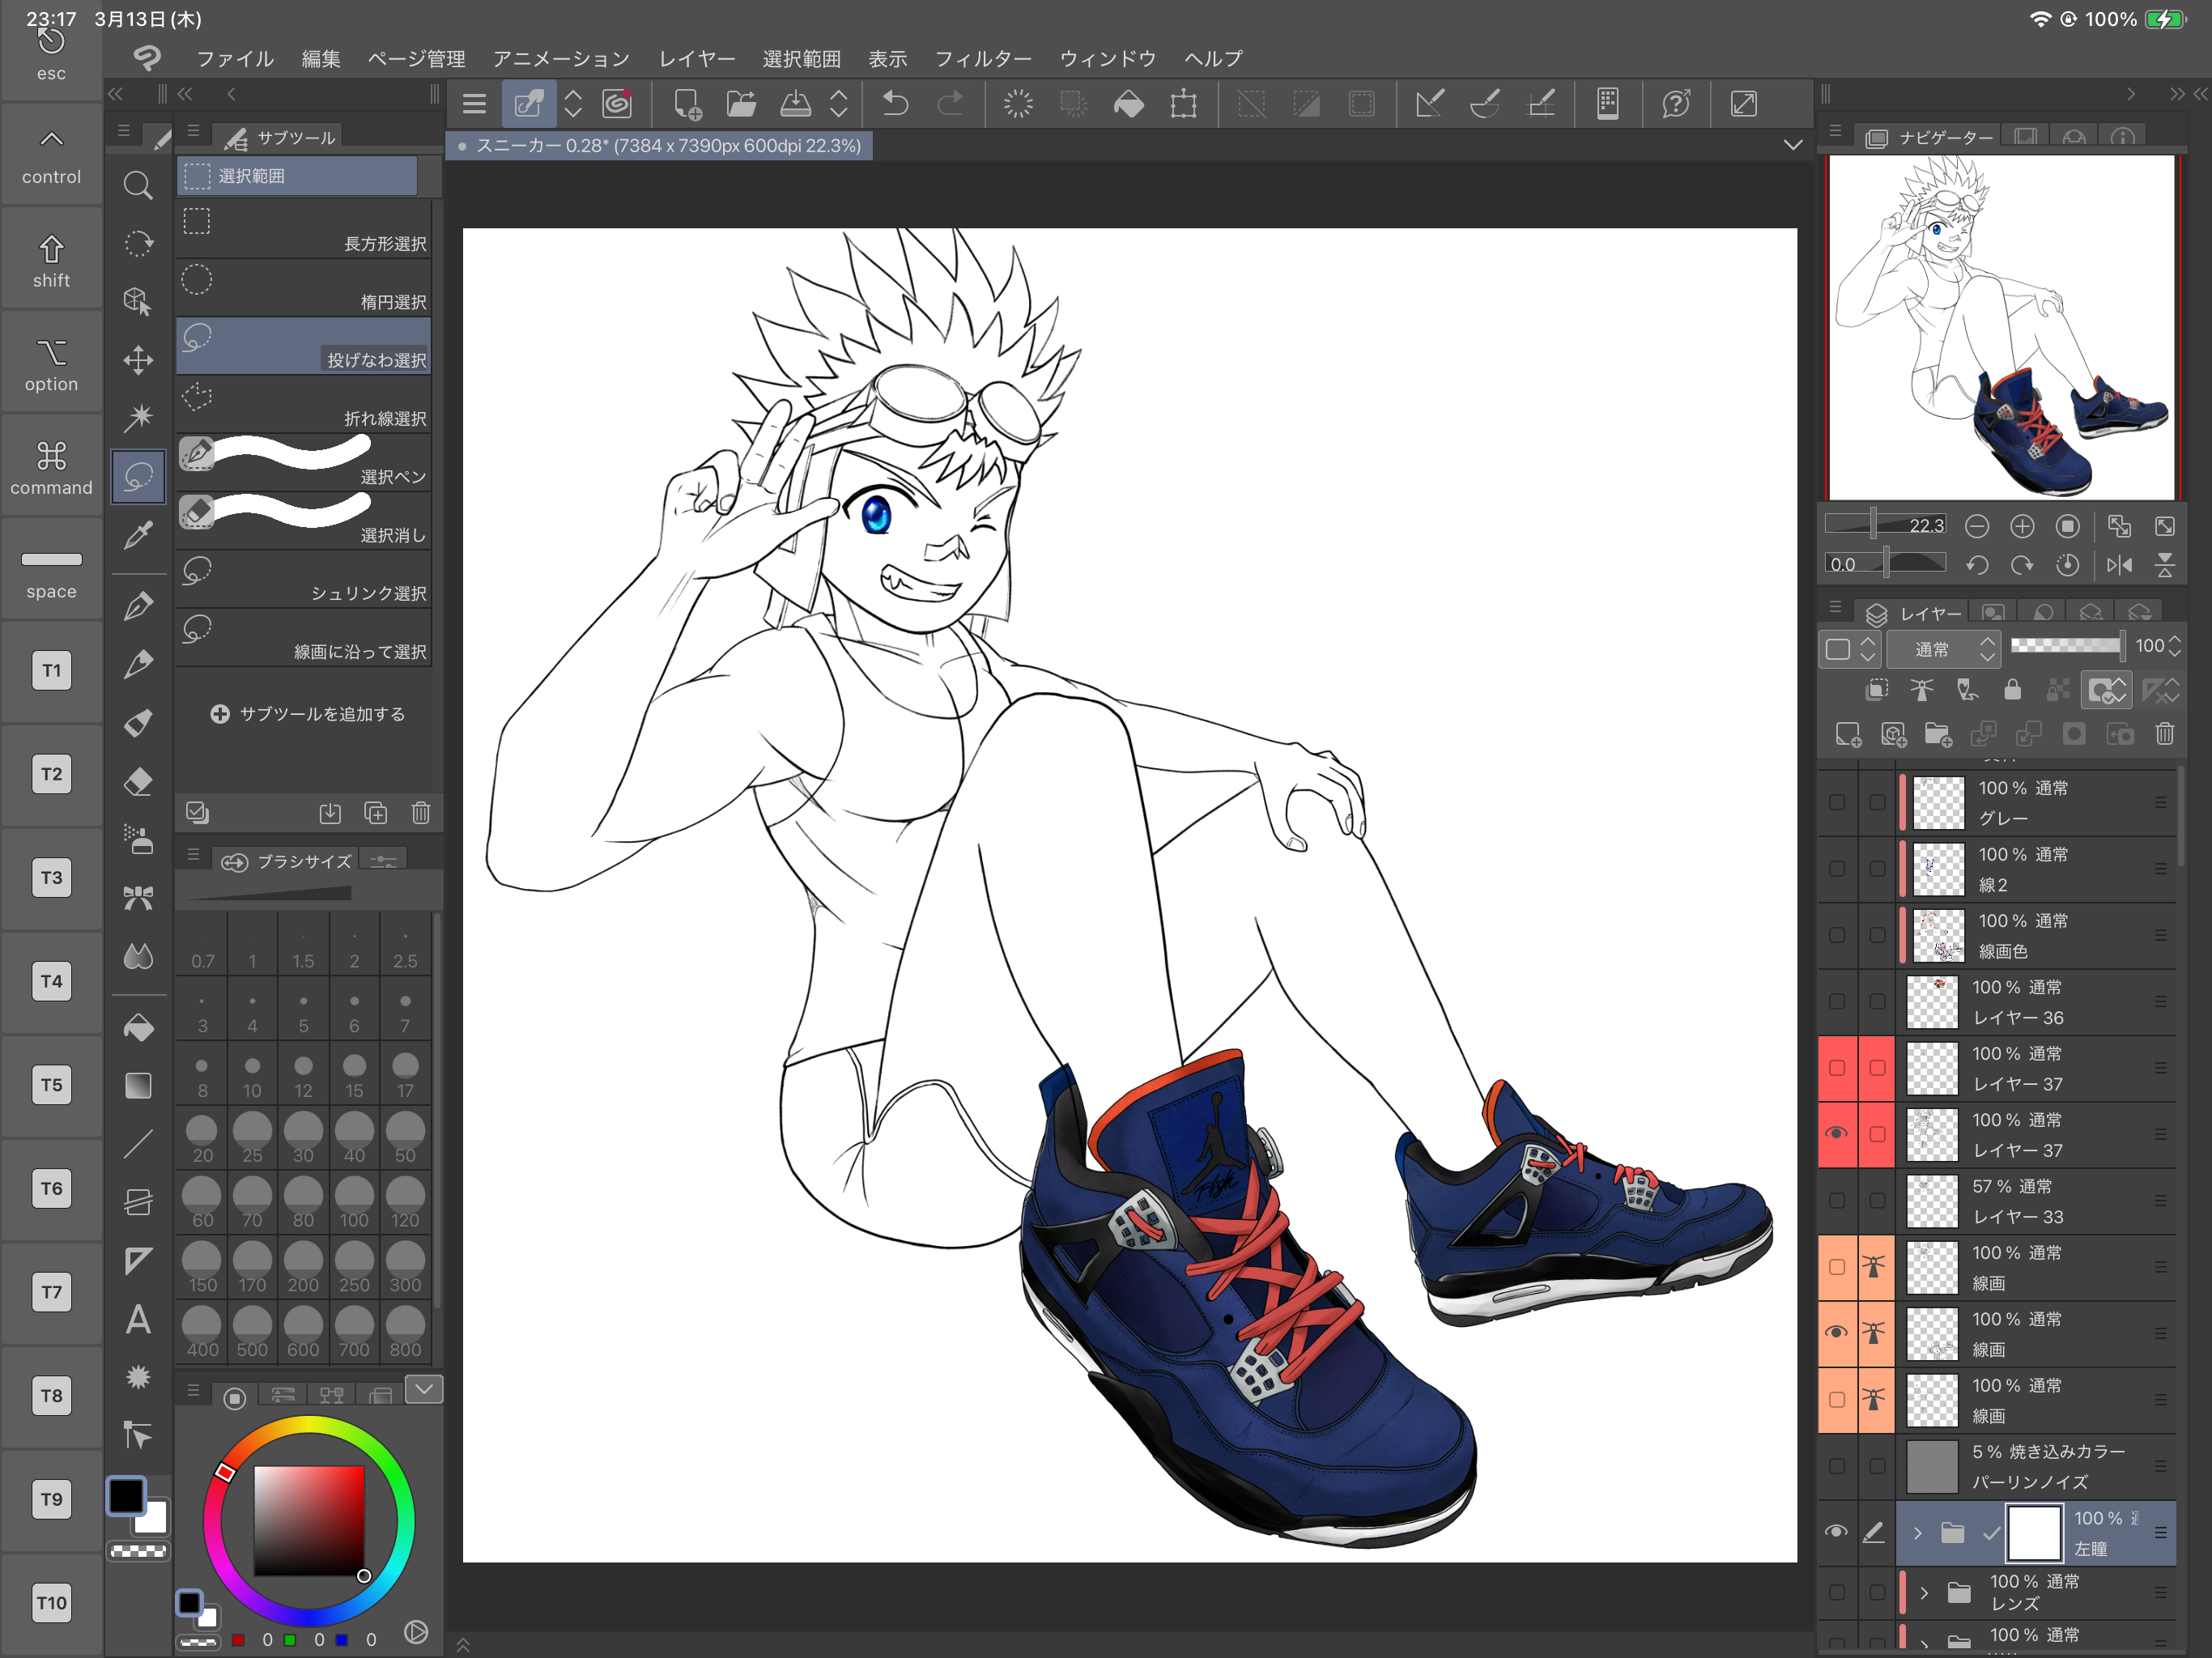Lock layer with padlock icon
Viewport: 2212px width, 1658px height.
pos(2013,690)
